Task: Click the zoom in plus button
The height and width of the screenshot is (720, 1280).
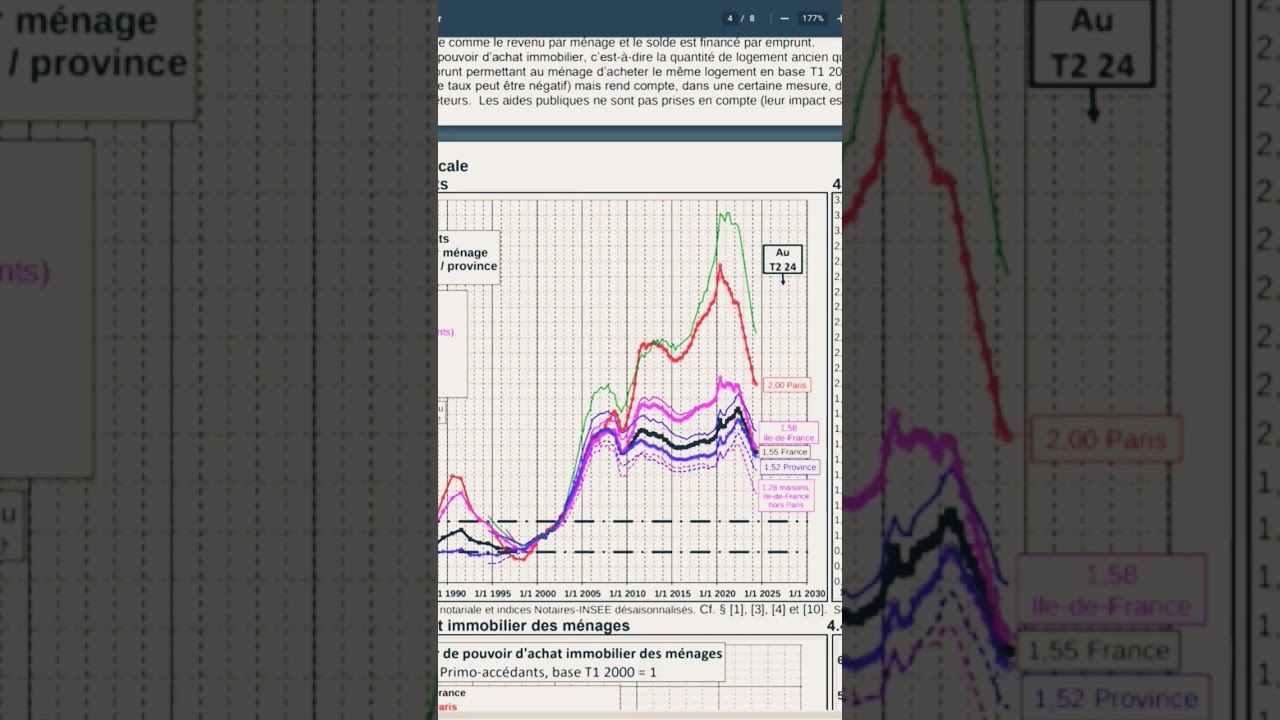Action: (838, 18)
